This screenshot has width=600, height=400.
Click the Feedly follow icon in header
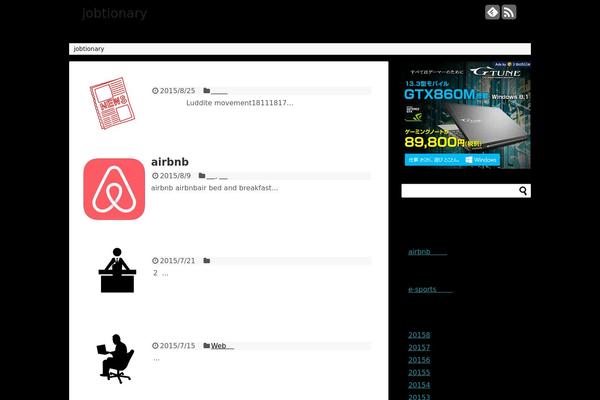(x=492, y=12)
